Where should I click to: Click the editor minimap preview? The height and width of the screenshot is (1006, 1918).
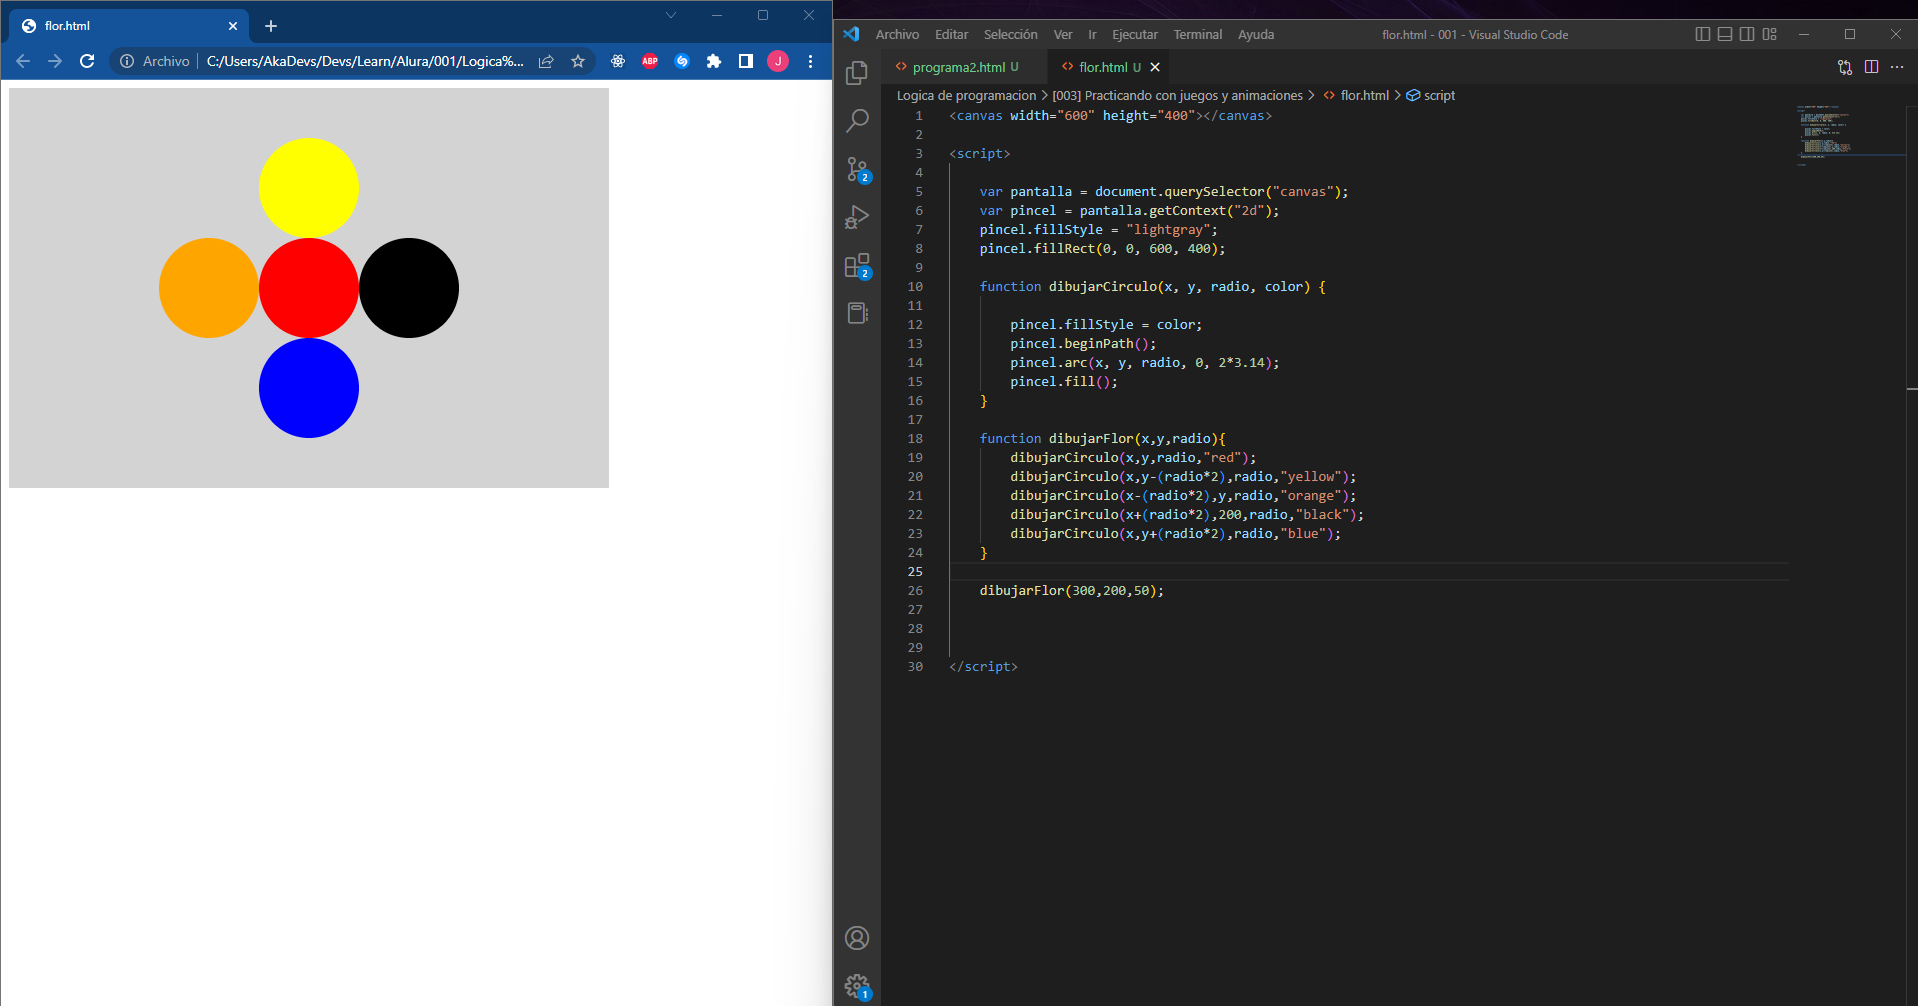click(x=1848, y=134)
